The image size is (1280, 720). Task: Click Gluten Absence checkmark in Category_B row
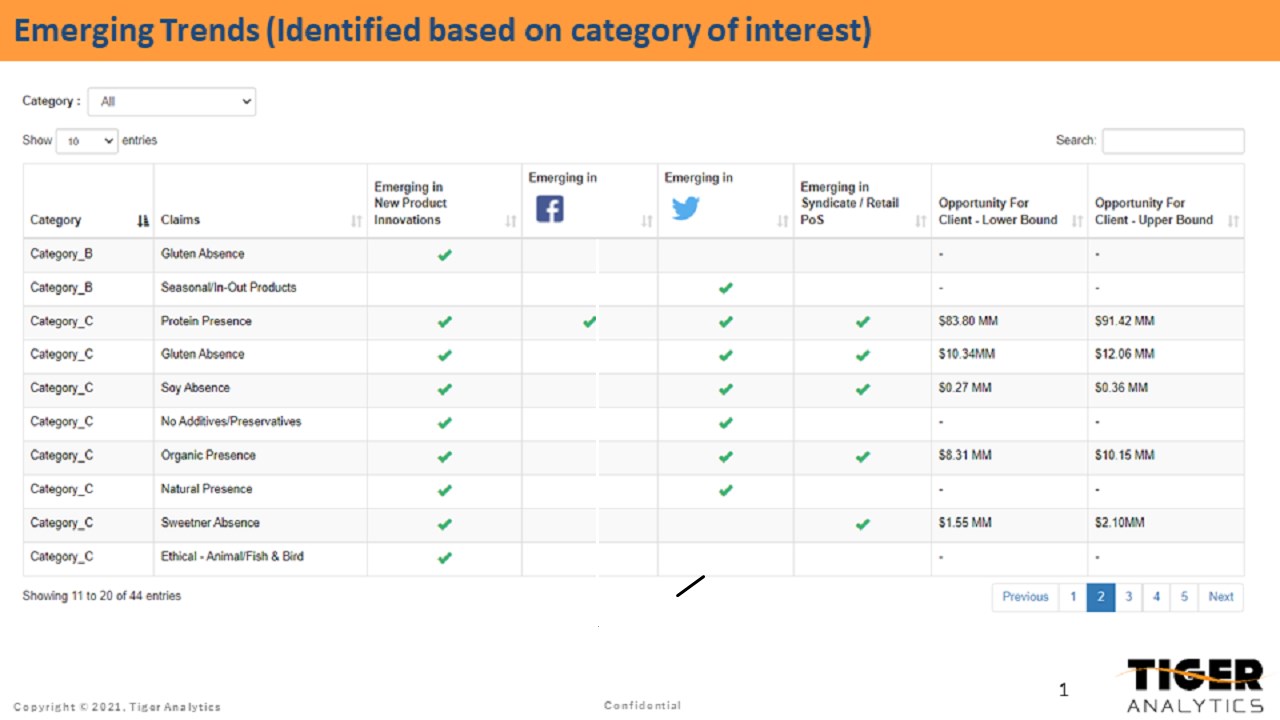pos(445,255)
